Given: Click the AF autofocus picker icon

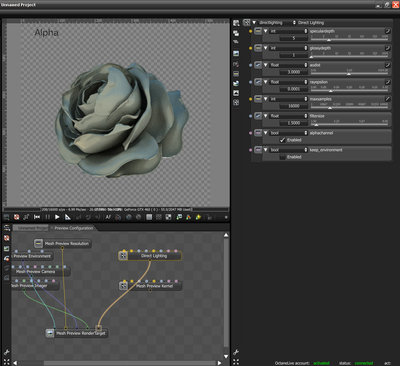Looking at the screenshot, I should click(x=108, y=217).
